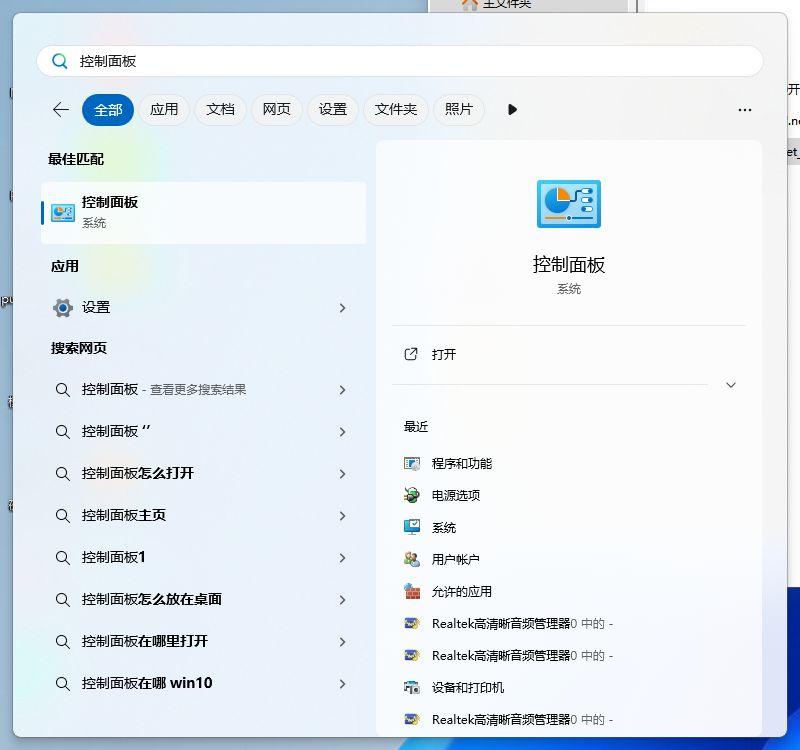Switch to the 文件夹 filter tab
Image resolution: width=800 pixels, height=750 pixels.
396,110
